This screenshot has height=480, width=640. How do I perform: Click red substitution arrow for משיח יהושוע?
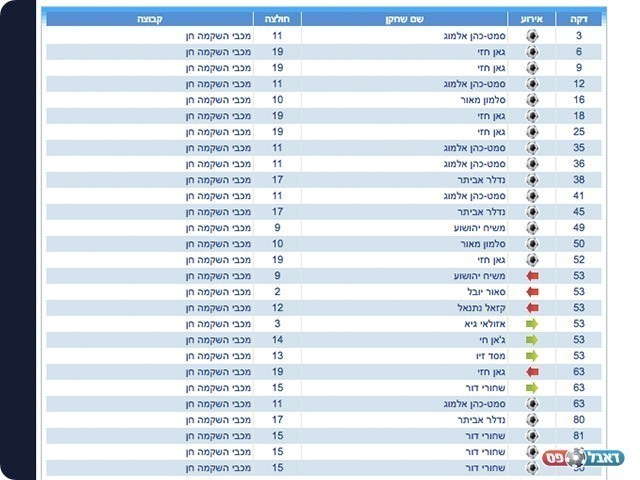click(x=532, y=275)
